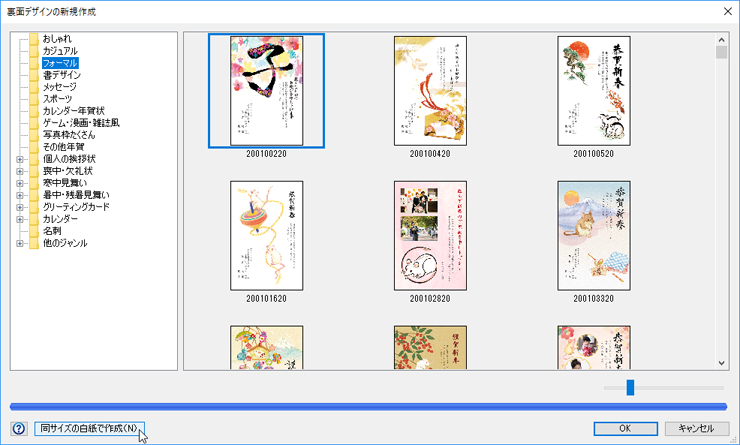
Task: Click the OK button
Action: click(624, 428)
